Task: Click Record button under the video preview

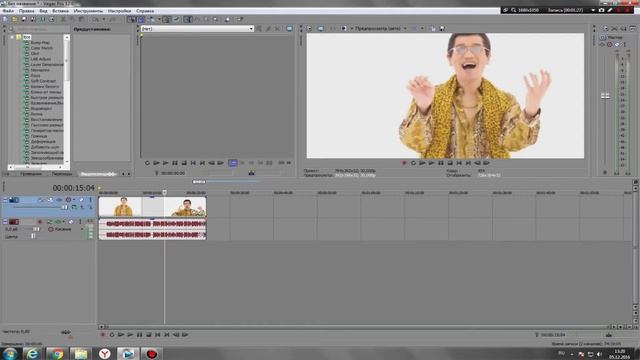Action: [404, 163]
